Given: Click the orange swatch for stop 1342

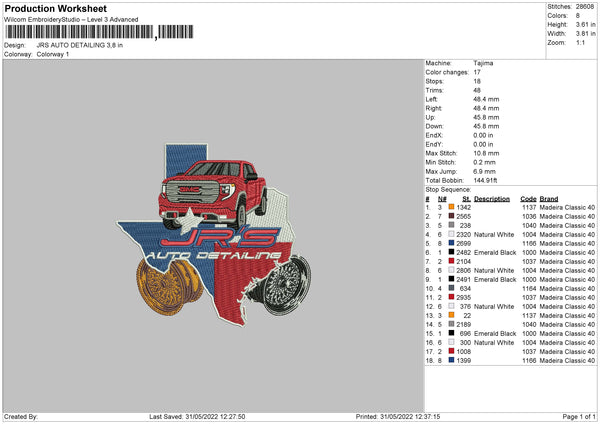Looking at the screenshot, I should [453, 207].
